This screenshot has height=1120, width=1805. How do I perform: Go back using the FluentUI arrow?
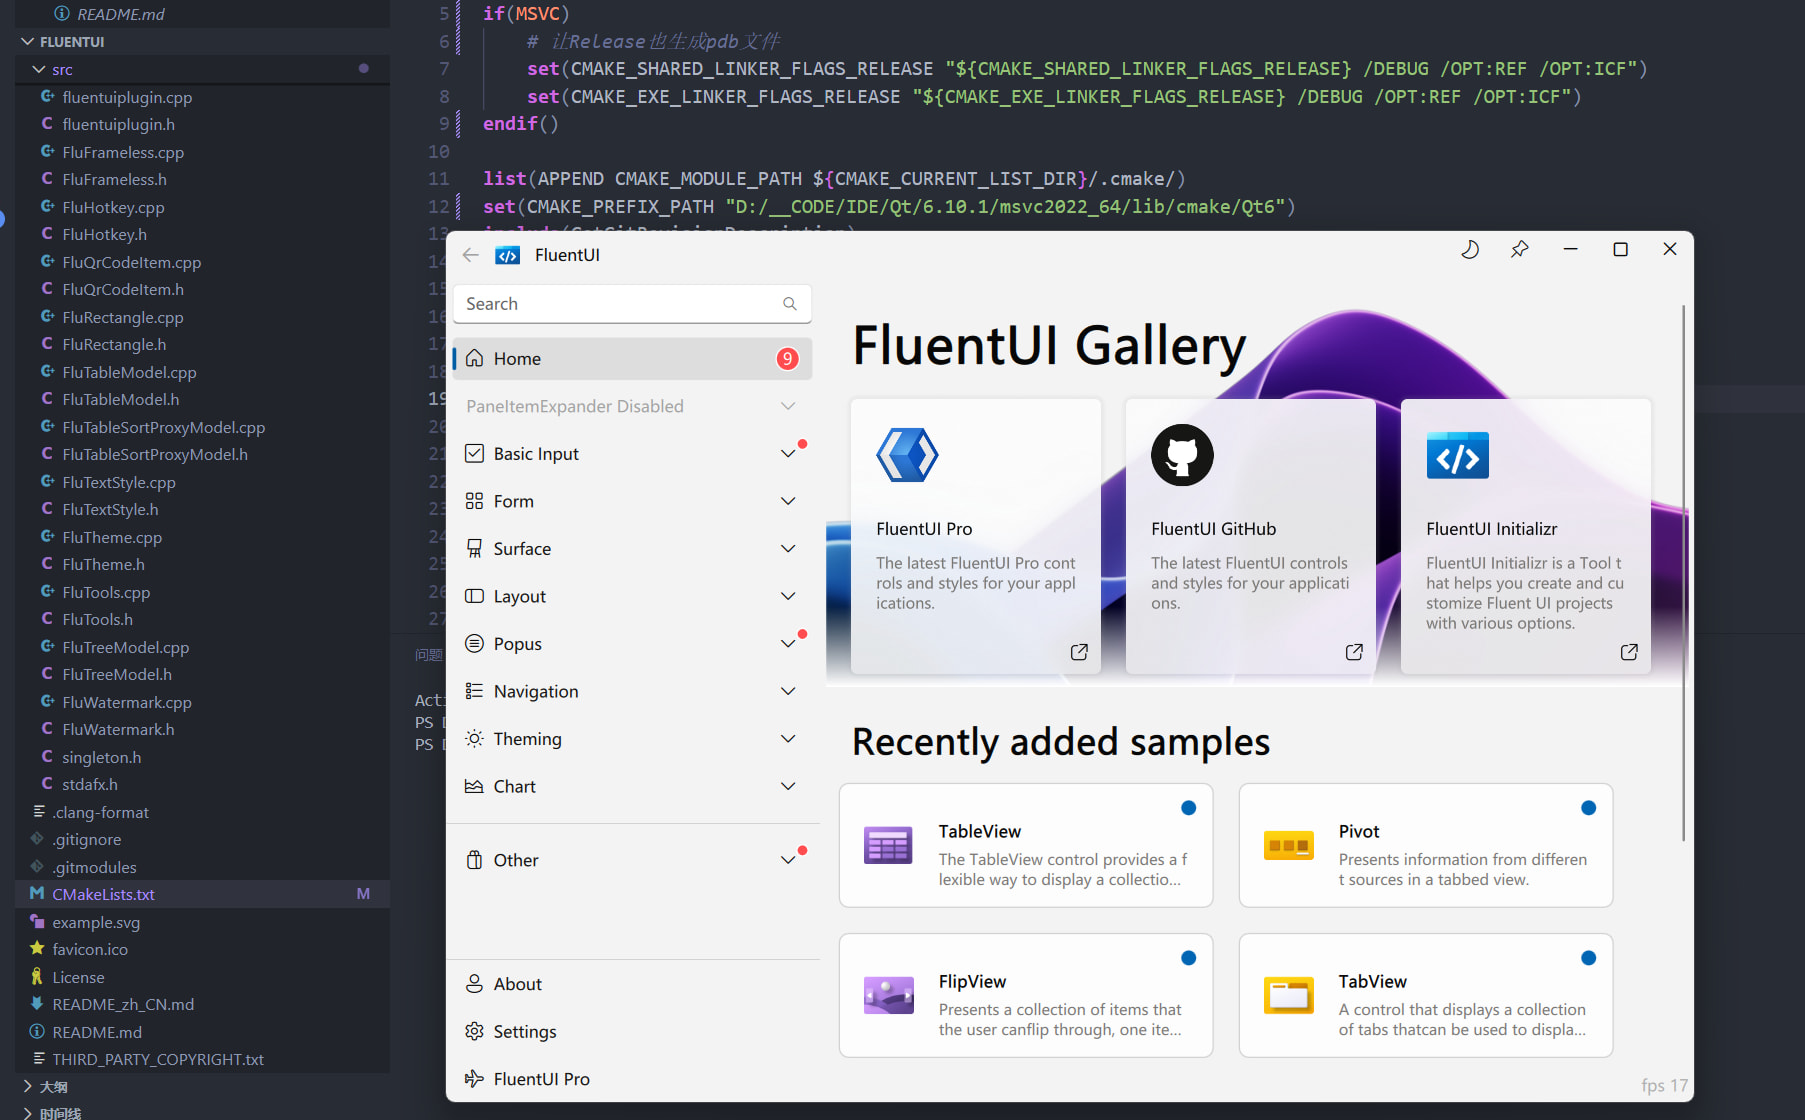471,255
